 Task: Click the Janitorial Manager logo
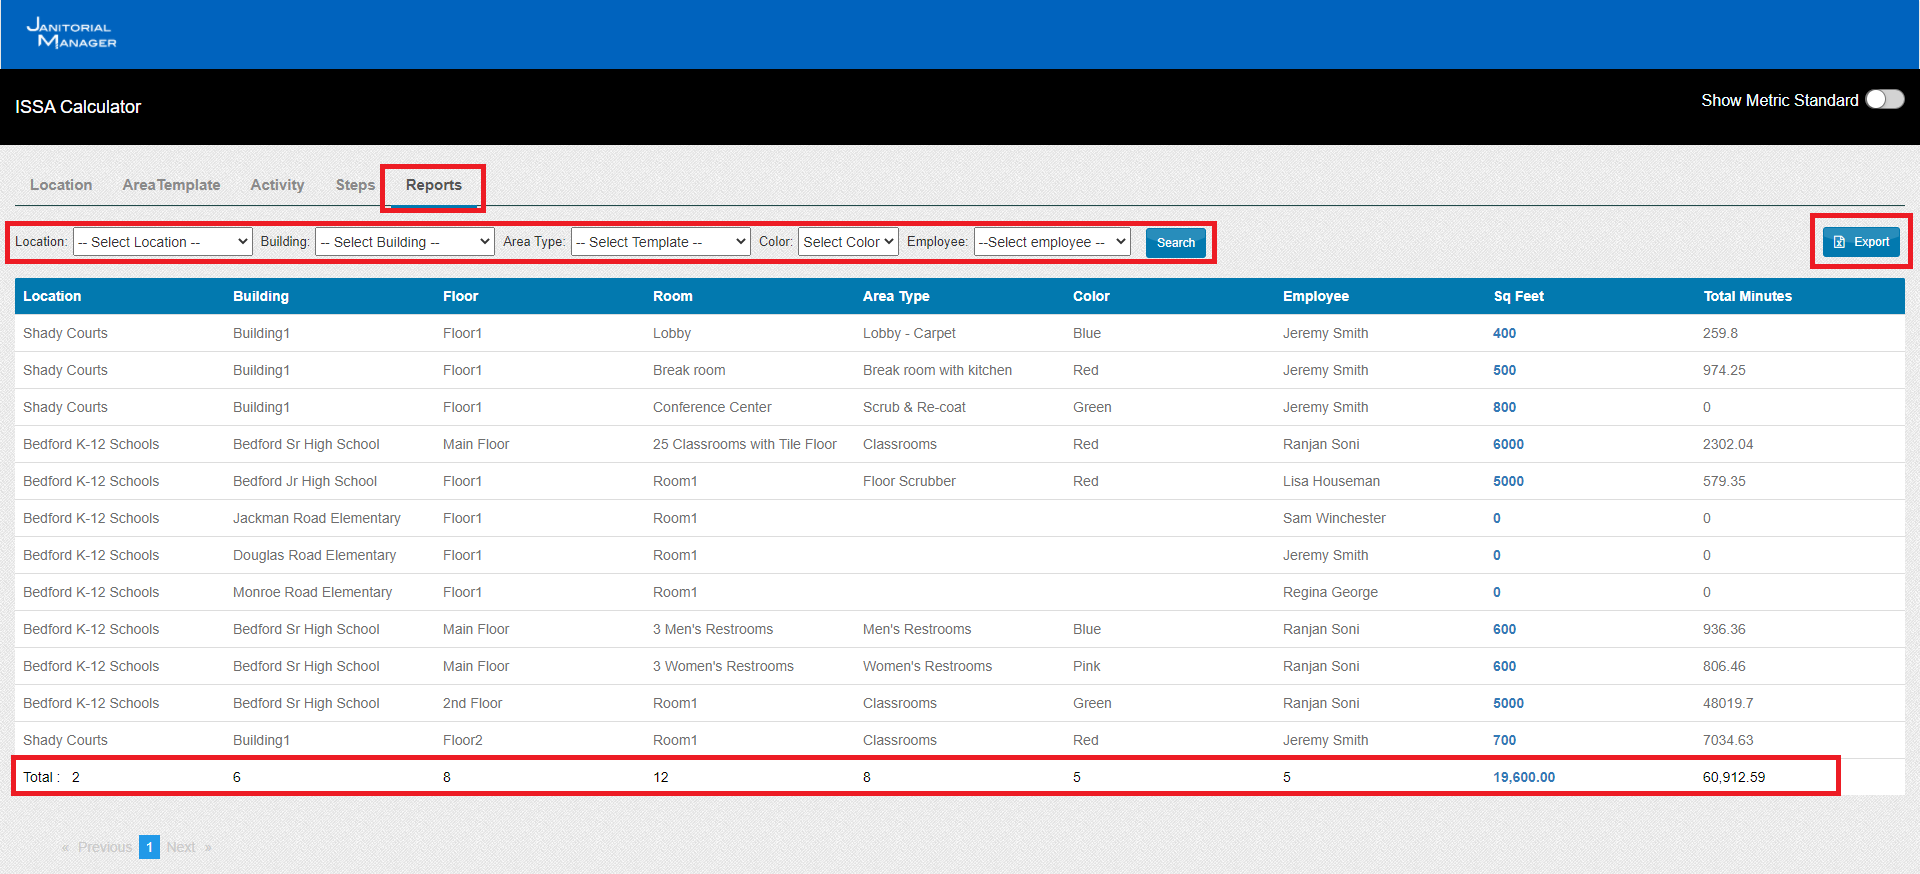pos(71,33)
